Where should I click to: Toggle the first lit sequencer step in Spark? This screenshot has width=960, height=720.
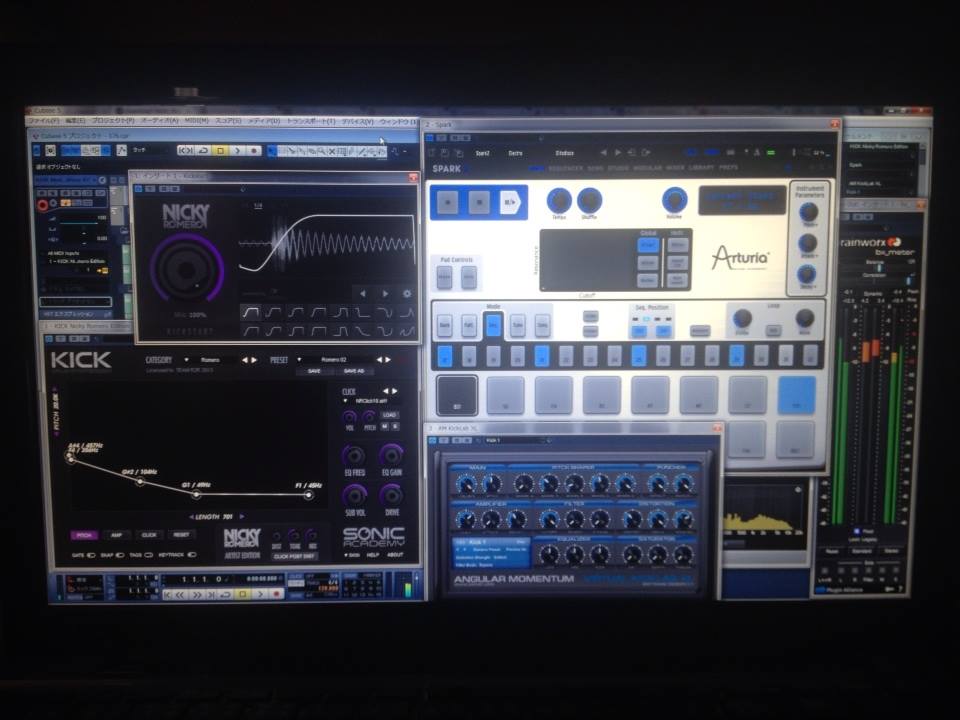pyautogui.click(x=445, y=356)
